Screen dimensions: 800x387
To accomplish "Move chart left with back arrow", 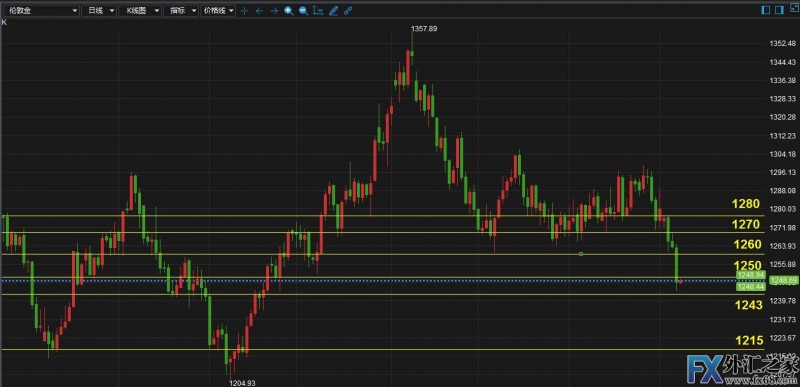I will point(259,11).
